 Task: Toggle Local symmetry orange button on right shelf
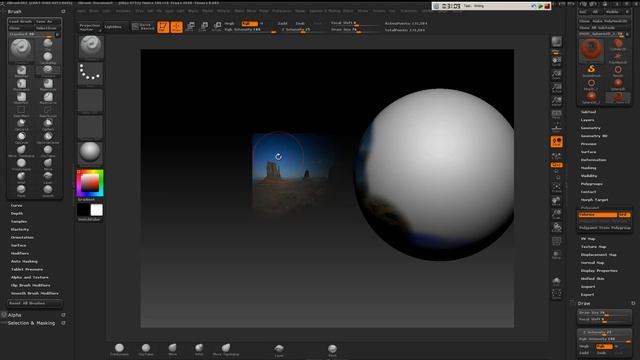(556, 142)
